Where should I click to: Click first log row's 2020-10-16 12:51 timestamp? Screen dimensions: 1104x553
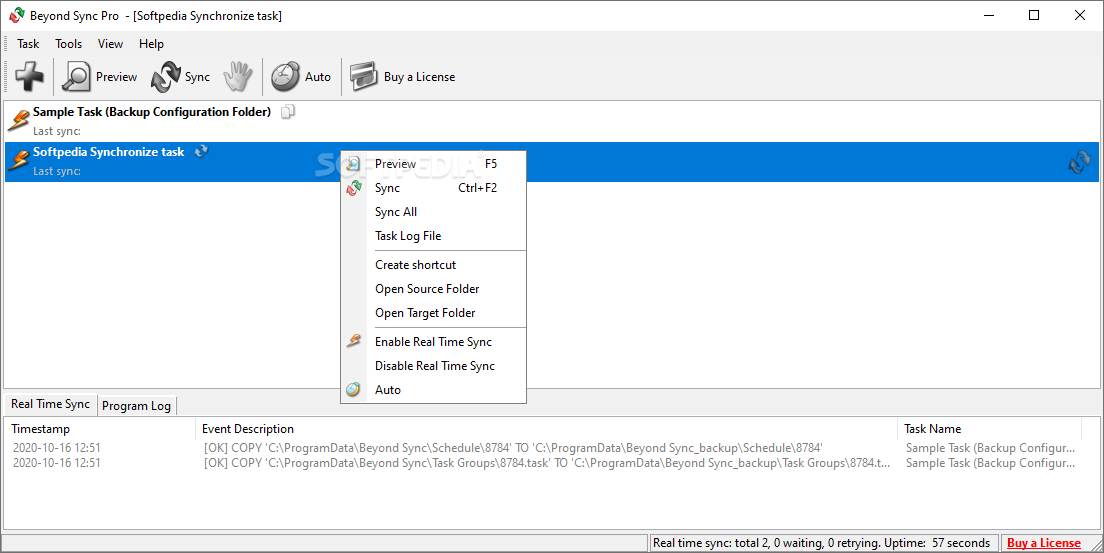coord(56,447)
